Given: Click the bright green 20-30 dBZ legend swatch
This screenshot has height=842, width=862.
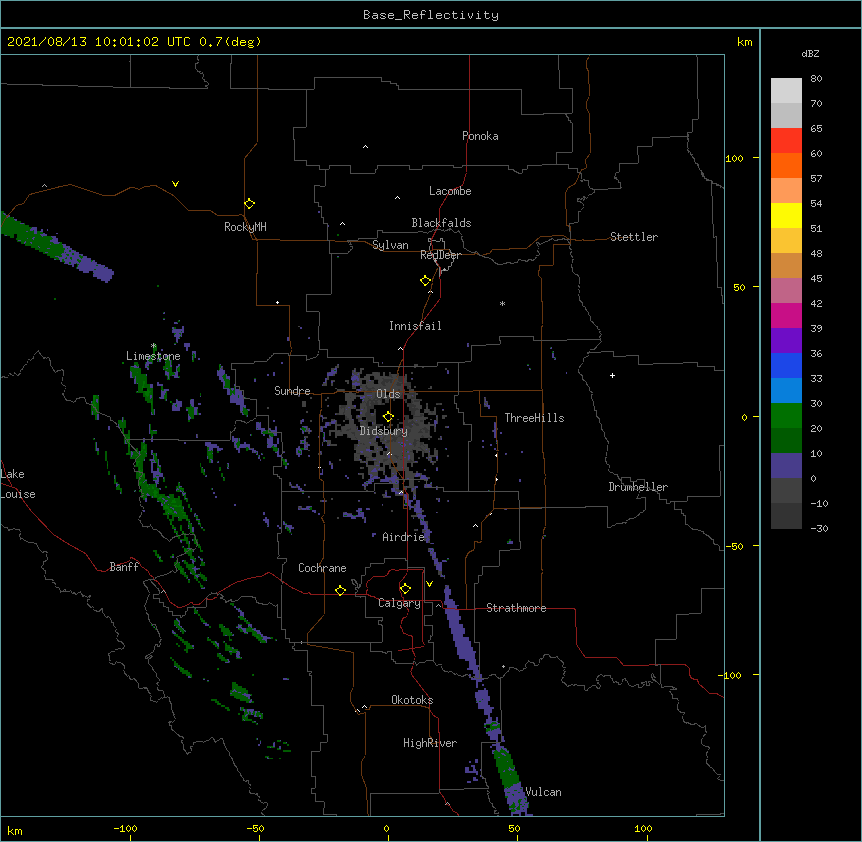Looking at the screenshot, I should (786, 416).
